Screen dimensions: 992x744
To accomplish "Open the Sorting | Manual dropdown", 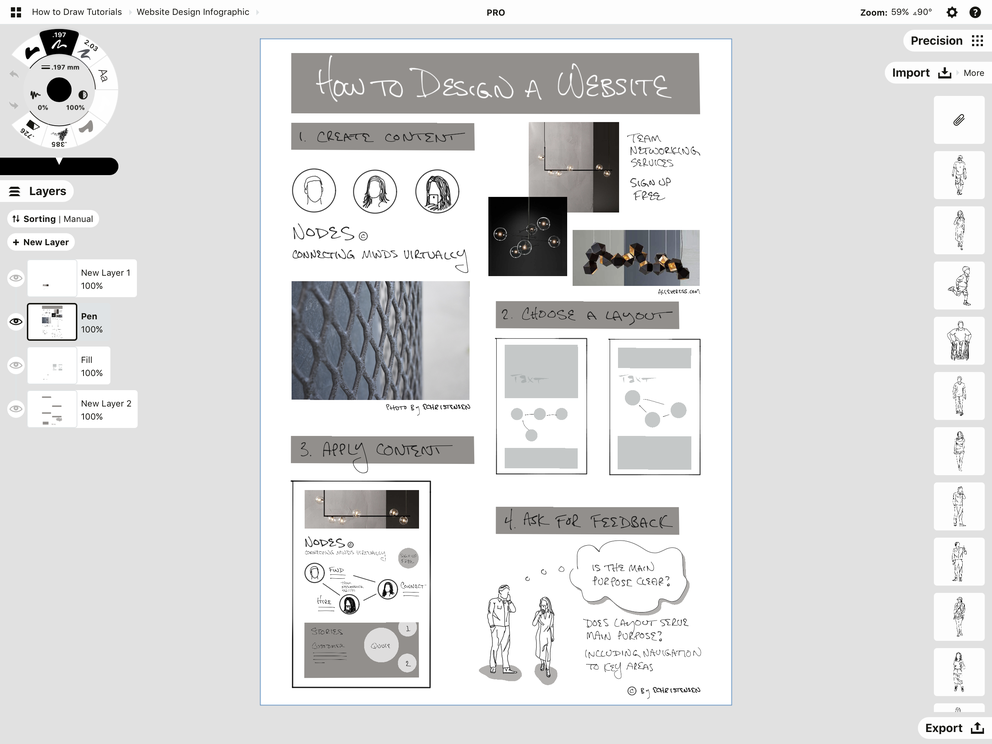I will 53,218.
